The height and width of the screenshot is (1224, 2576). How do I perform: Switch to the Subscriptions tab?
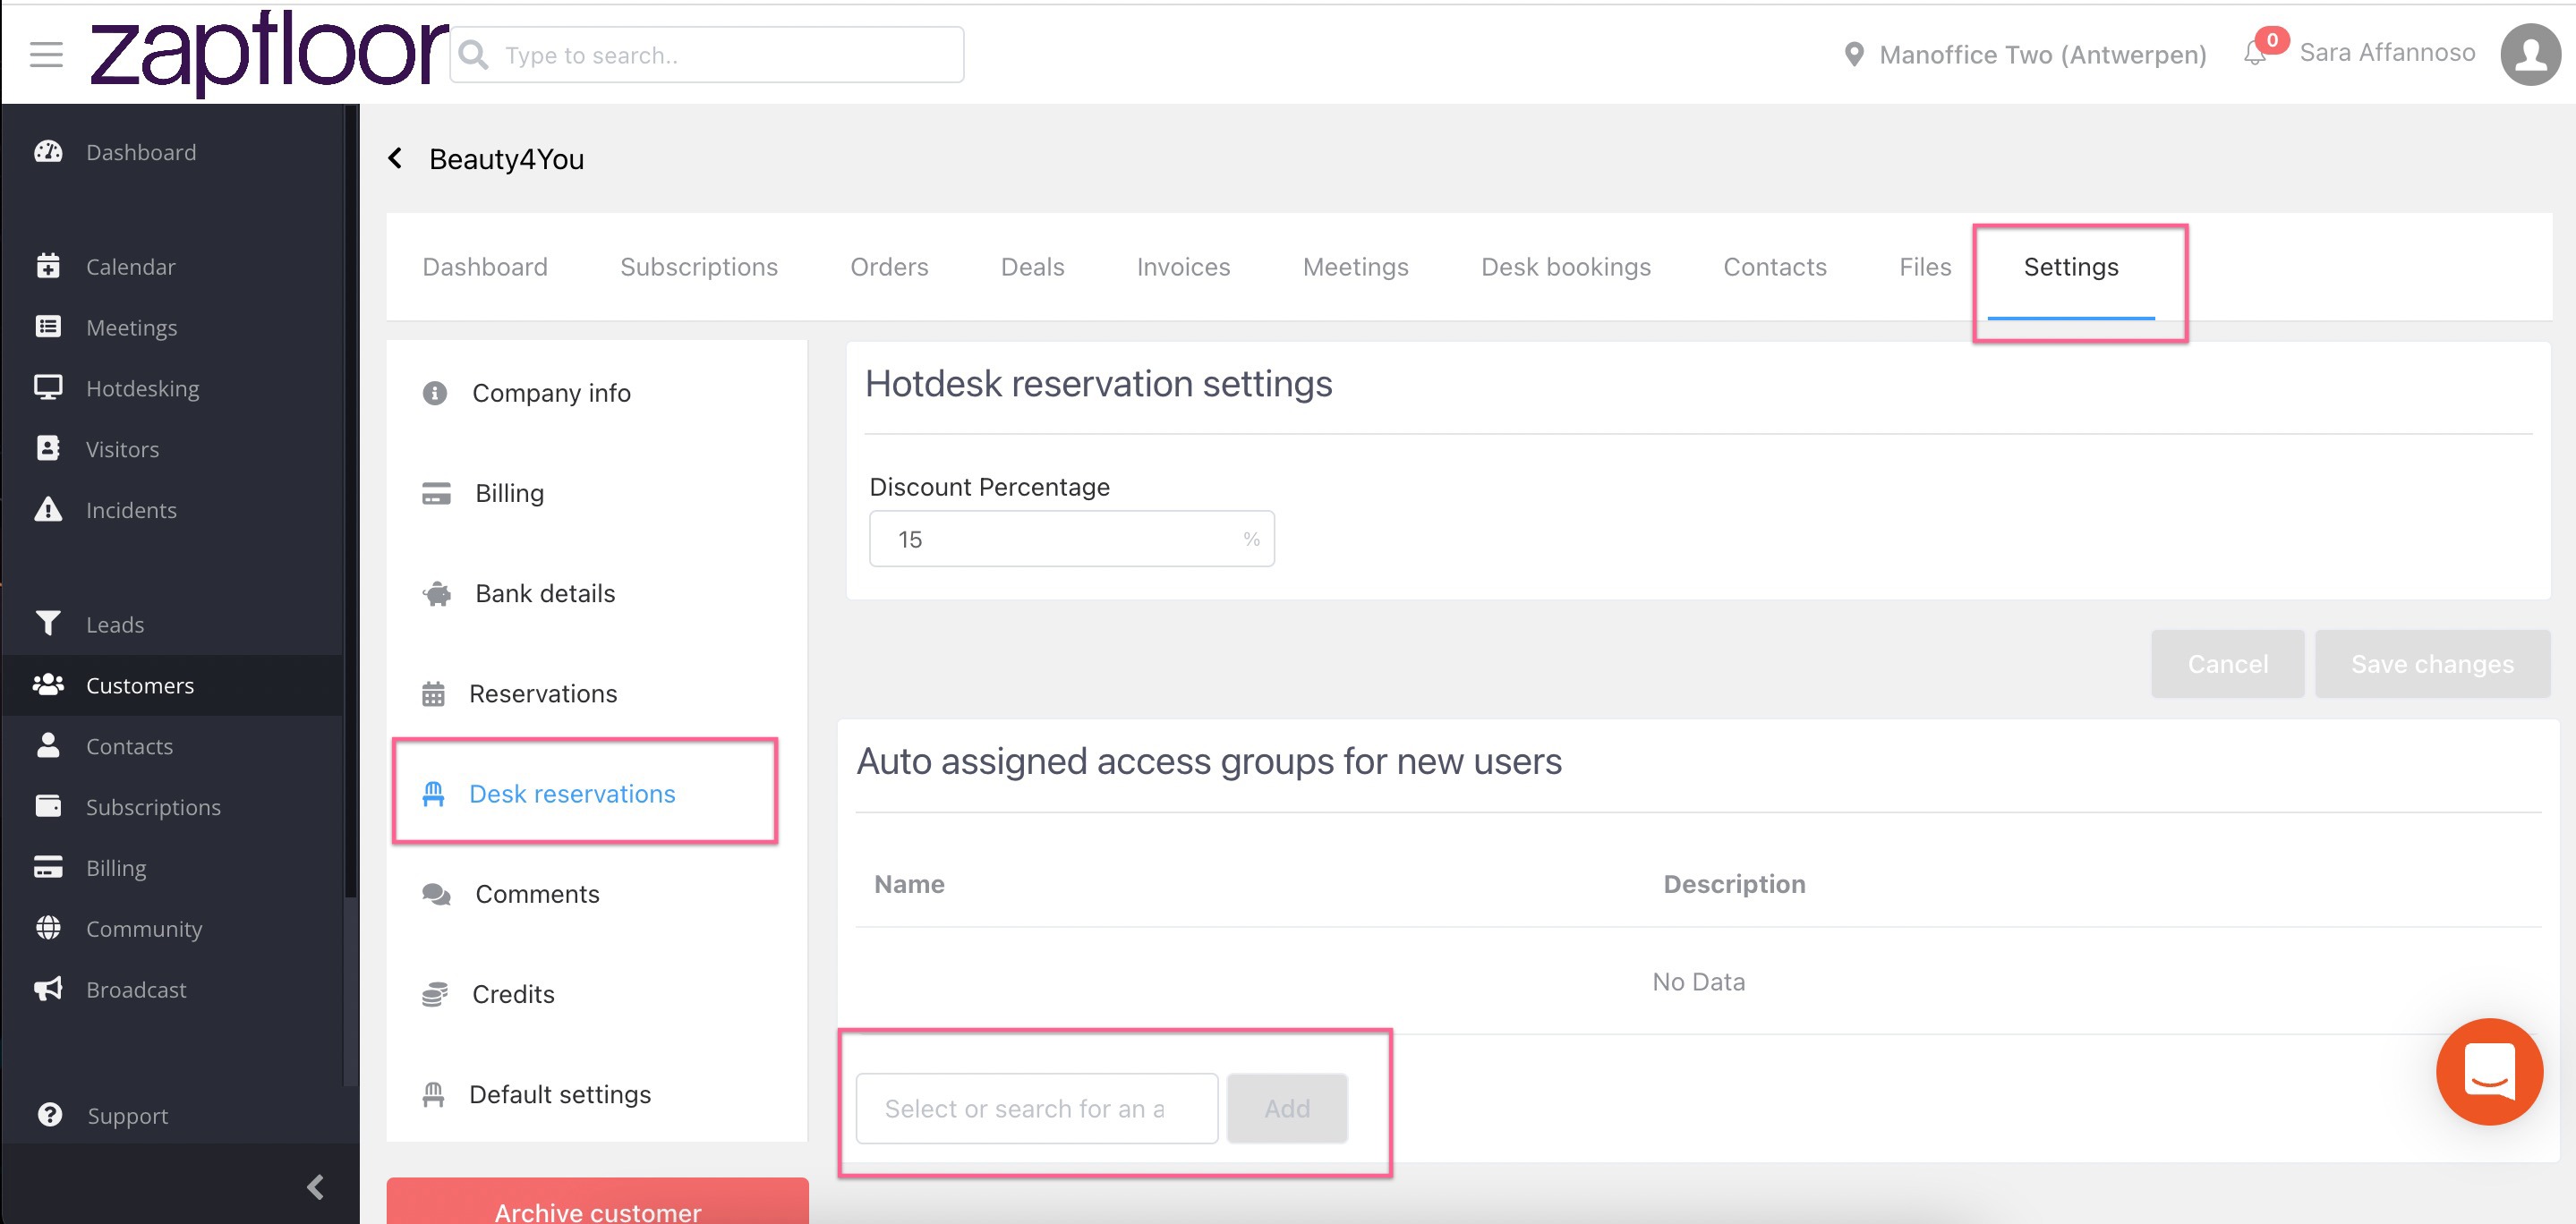pos(699,267)
